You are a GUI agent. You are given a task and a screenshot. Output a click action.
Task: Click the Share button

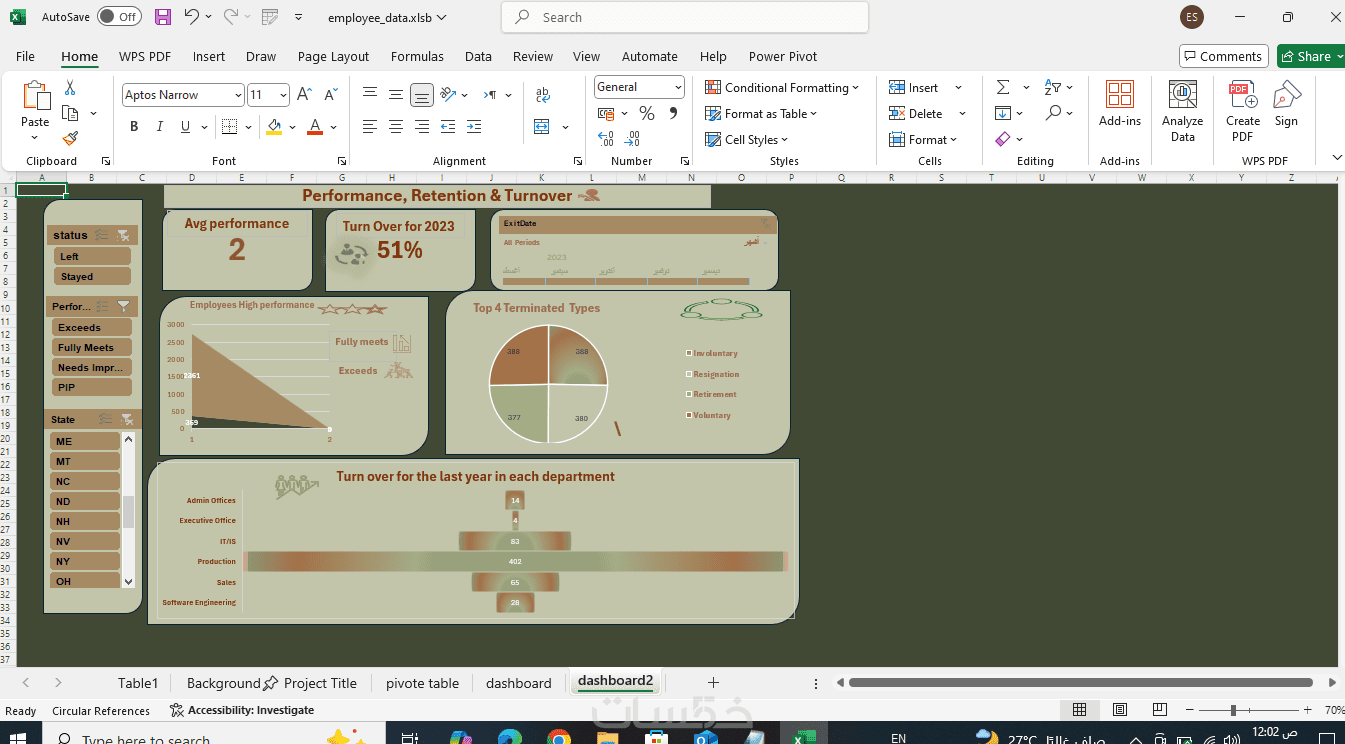tap(1310, 56)
